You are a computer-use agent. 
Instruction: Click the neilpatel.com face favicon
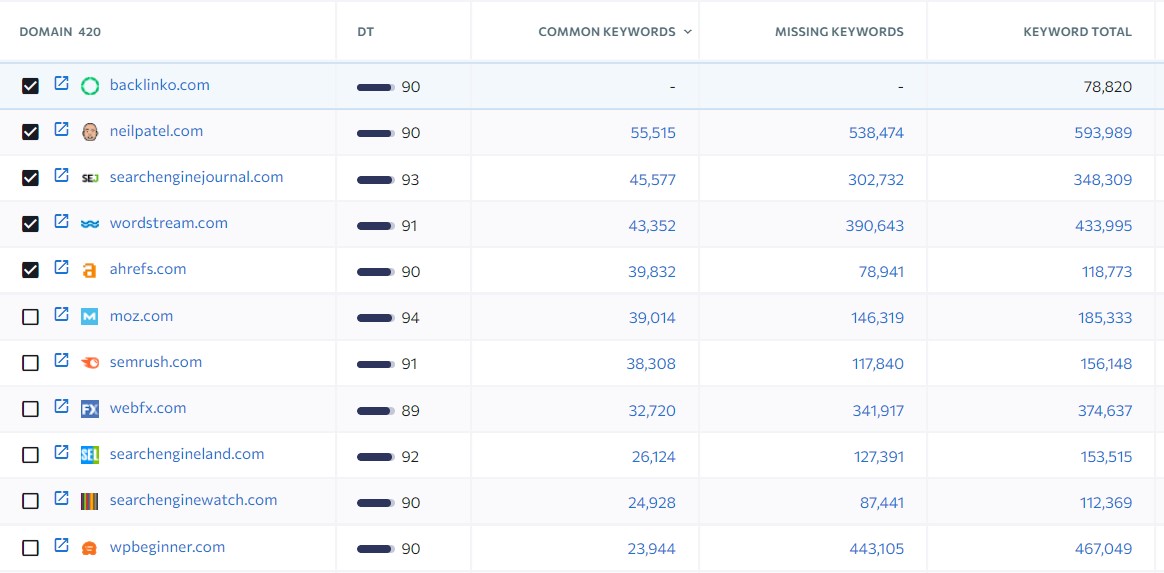point(90,132)
